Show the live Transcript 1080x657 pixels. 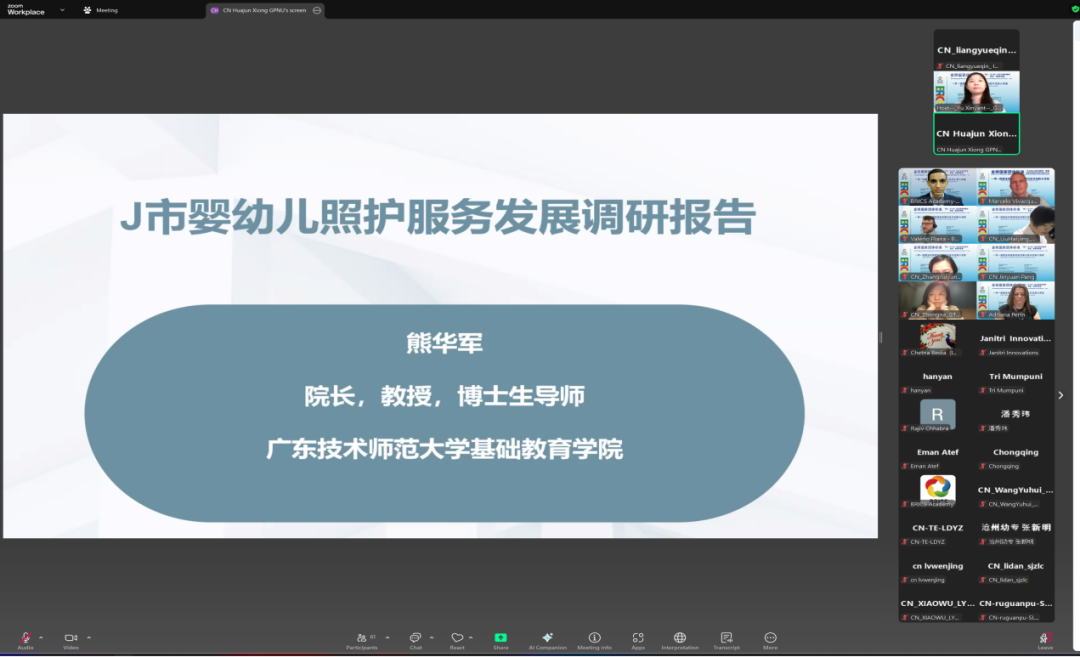point(726,640)
